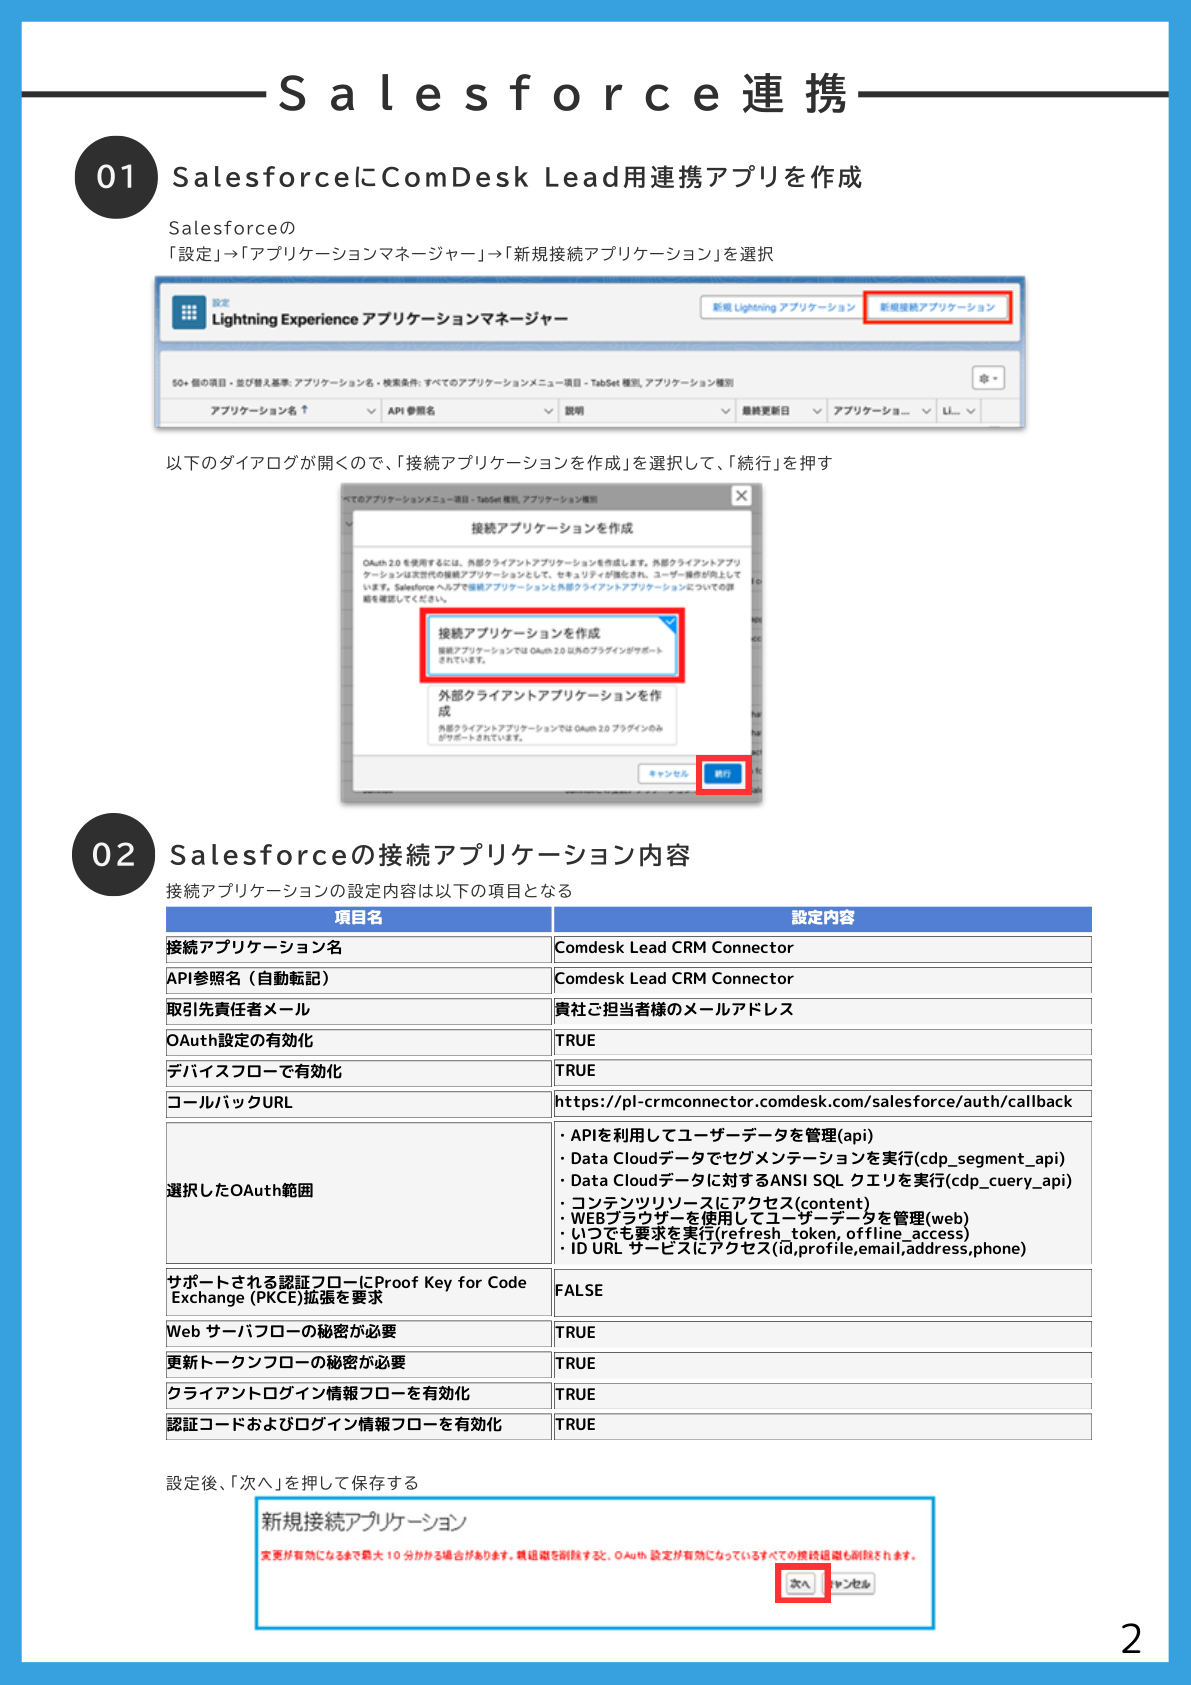Viewport: 1191px width, 1685px height.
Task: Click the 接続アプリケーション名 row label
Action: click(255, 947)
